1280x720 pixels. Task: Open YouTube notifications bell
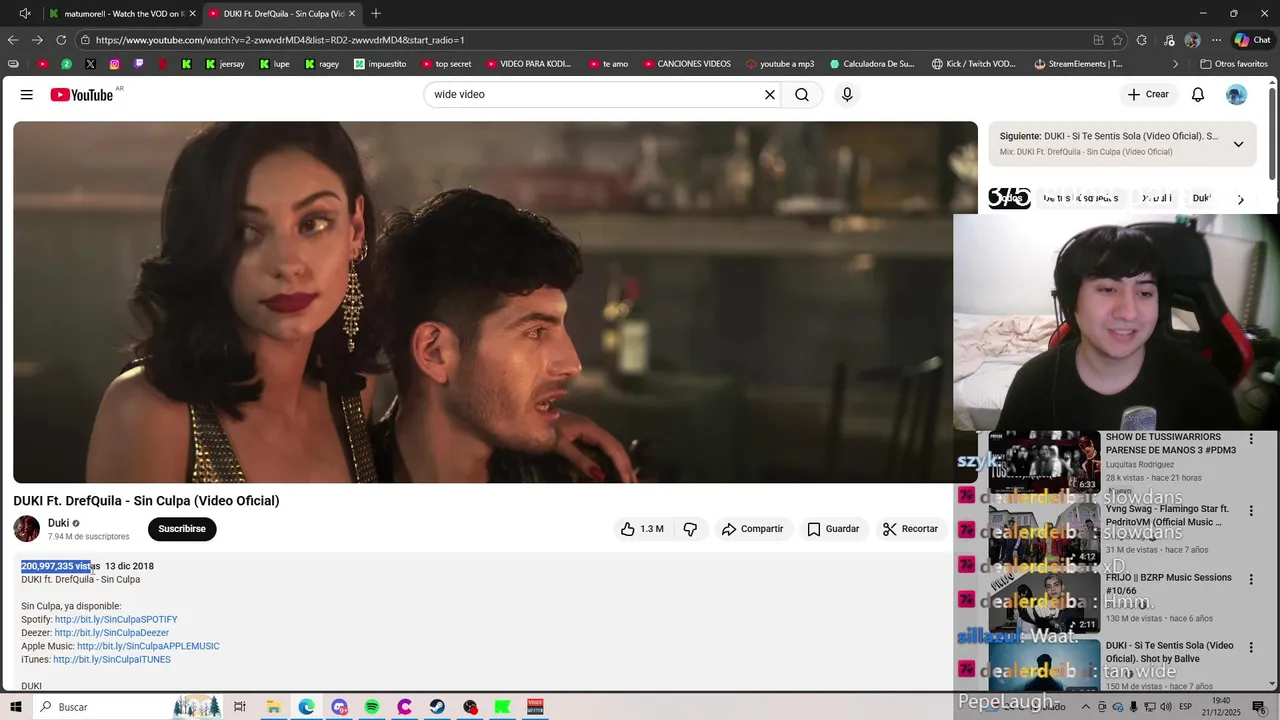1198,95
